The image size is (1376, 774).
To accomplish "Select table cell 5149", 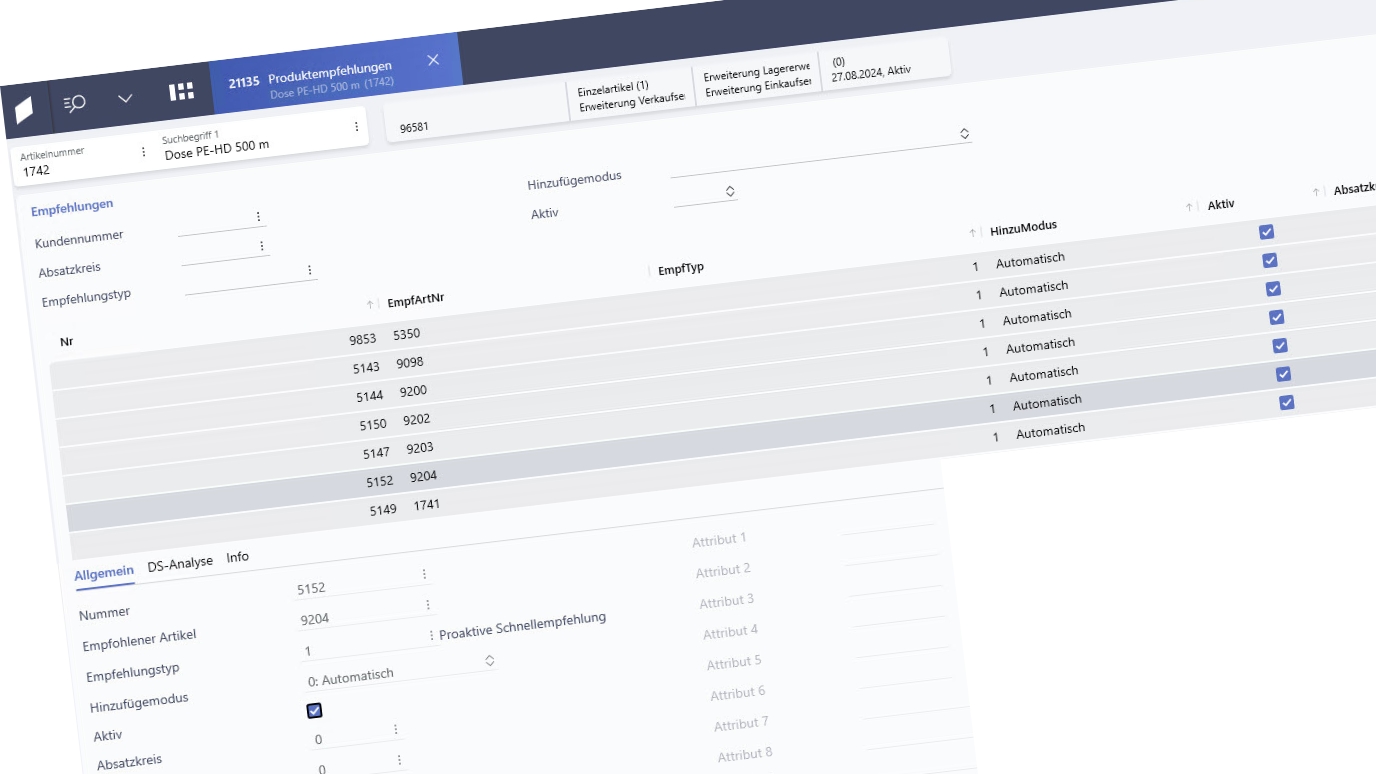I will click(x=383, y=510).
